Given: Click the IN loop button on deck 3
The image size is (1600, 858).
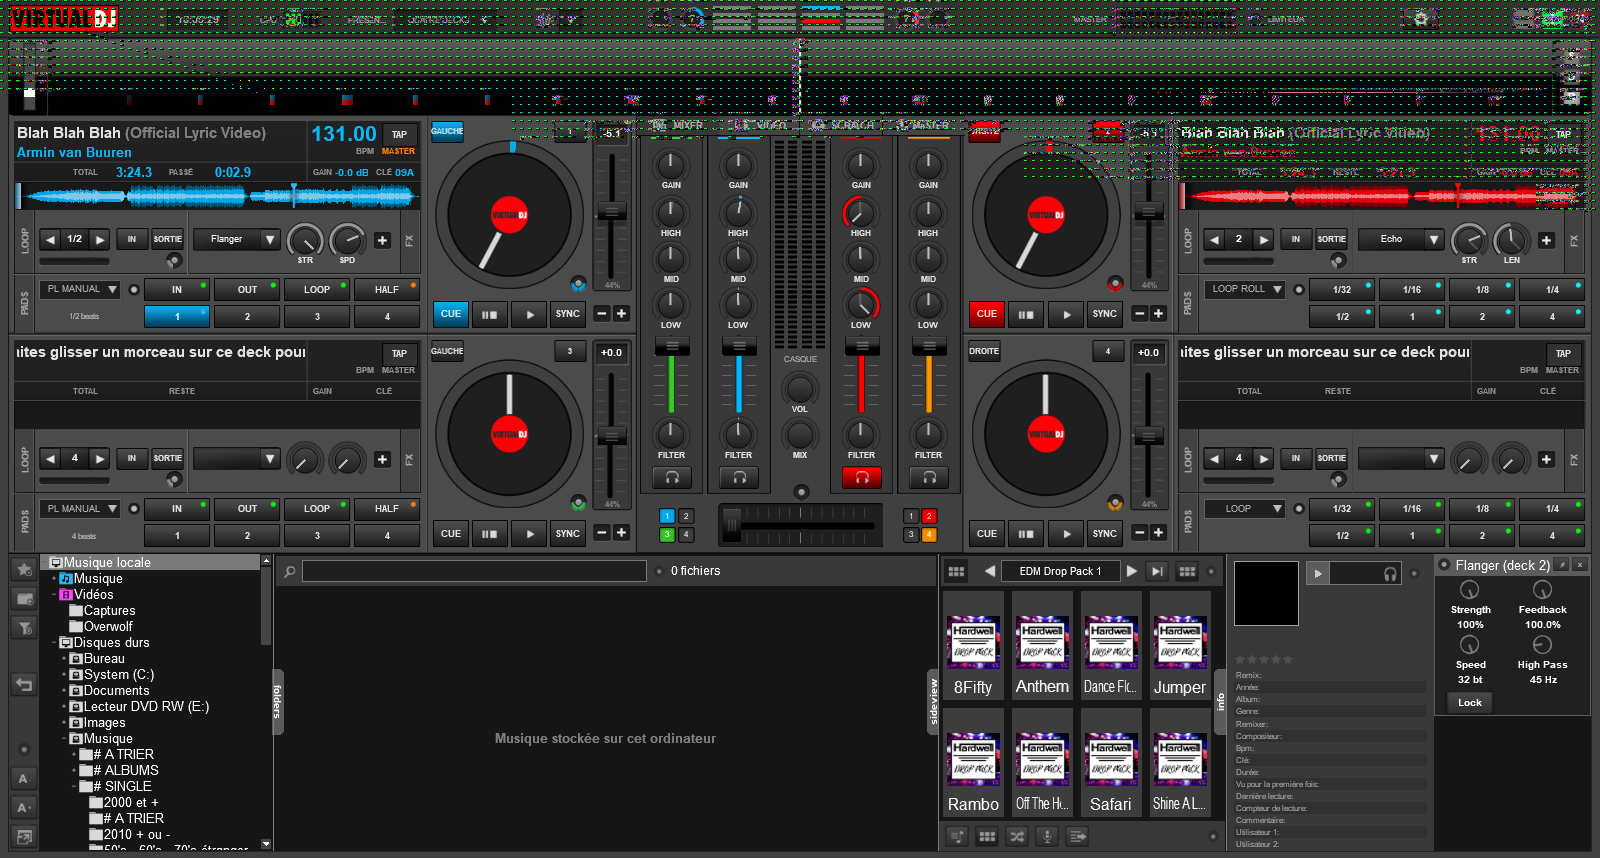Looking at the screenshot, I should click(x=131, y=459).
